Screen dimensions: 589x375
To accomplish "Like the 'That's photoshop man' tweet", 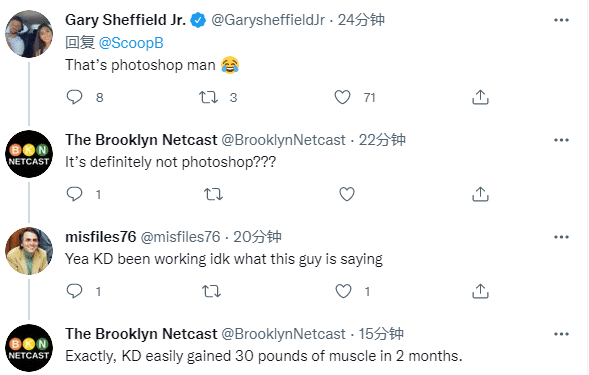I will (x=343, y=97).
